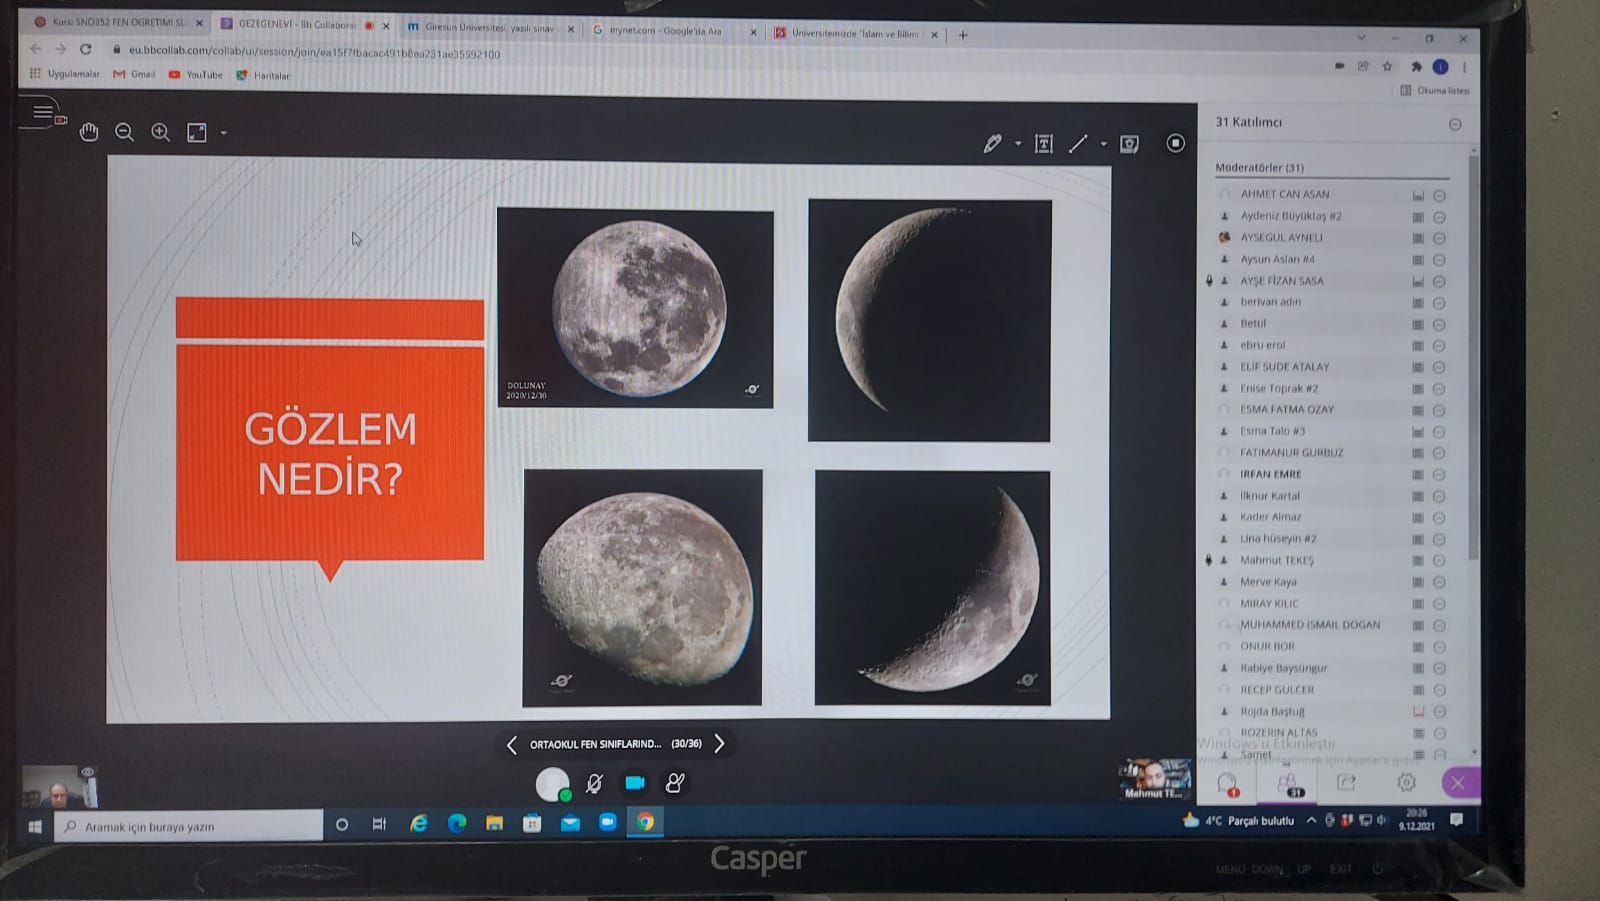
Task: Close the Collaborate side panel
Action: tap(1458, 783)
